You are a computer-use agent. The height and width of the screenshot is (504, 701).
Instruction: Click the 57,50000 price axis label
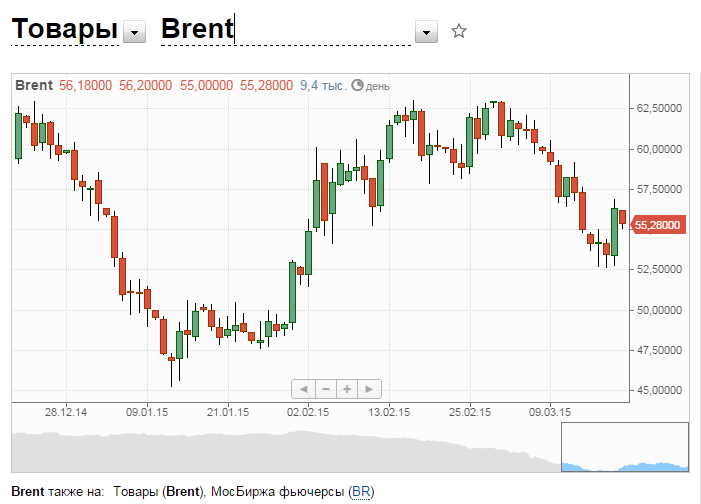point(659,189)
